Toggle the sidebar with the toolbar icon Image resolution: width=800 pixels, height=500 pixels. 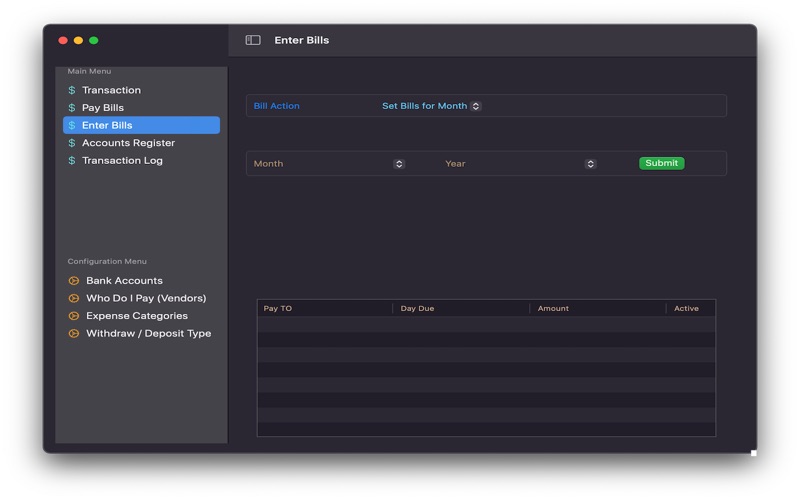pos(253,40)
